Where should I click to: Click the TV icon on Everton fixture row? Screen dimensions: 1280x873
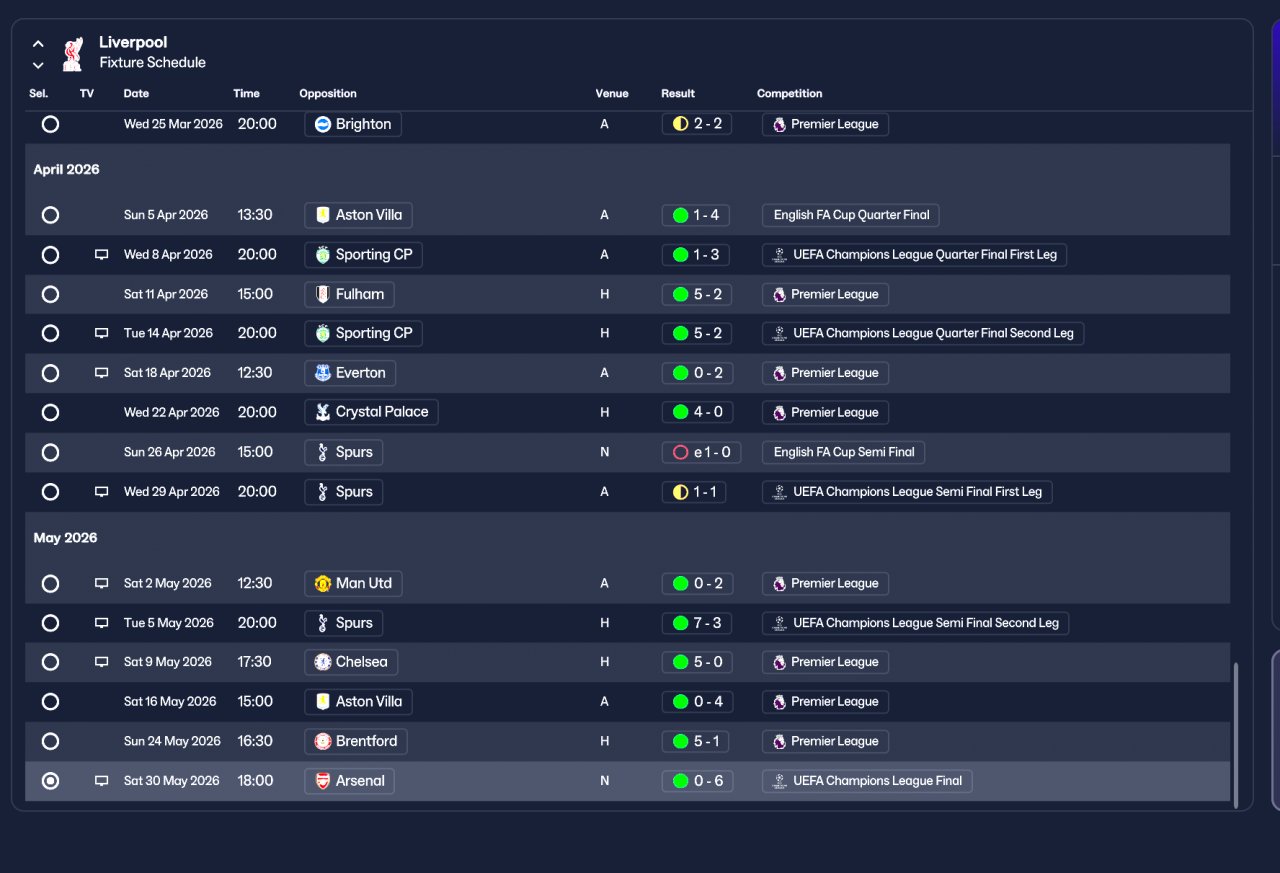(x=101, y=373)
